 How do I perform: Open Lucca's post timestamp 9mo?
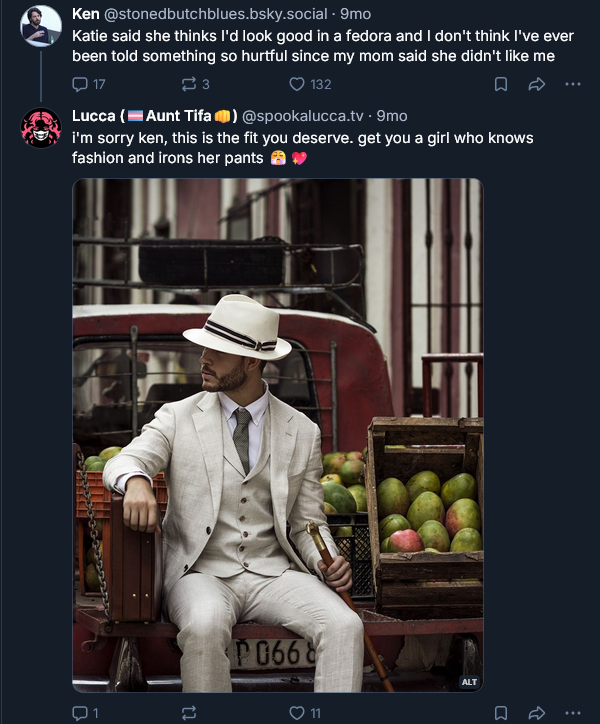pyautogui.click(x=392, y=116)
